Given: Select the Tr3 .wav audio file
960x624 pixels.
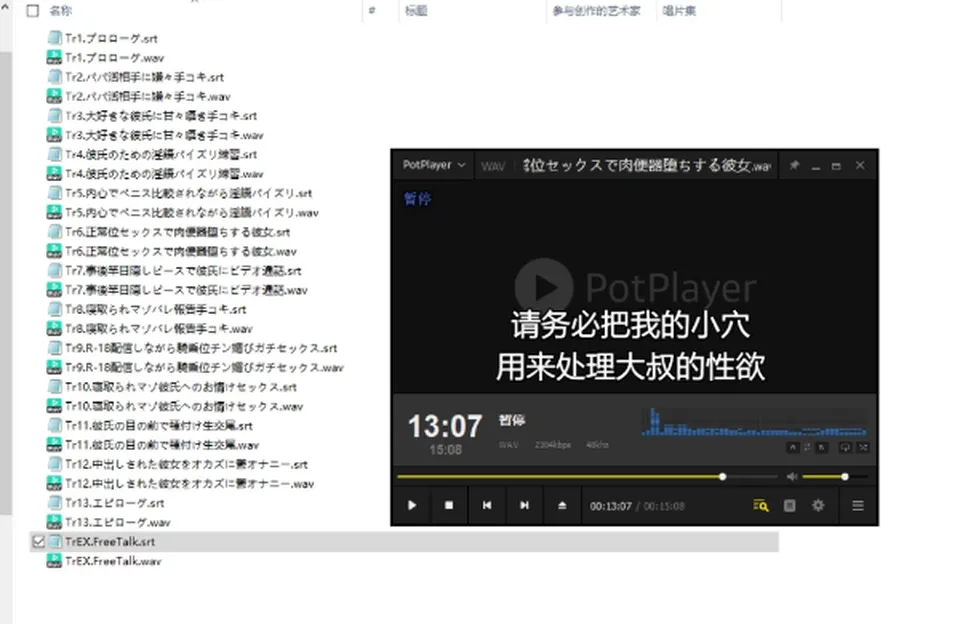Looking at the screenshot, I should coord(155,135).
